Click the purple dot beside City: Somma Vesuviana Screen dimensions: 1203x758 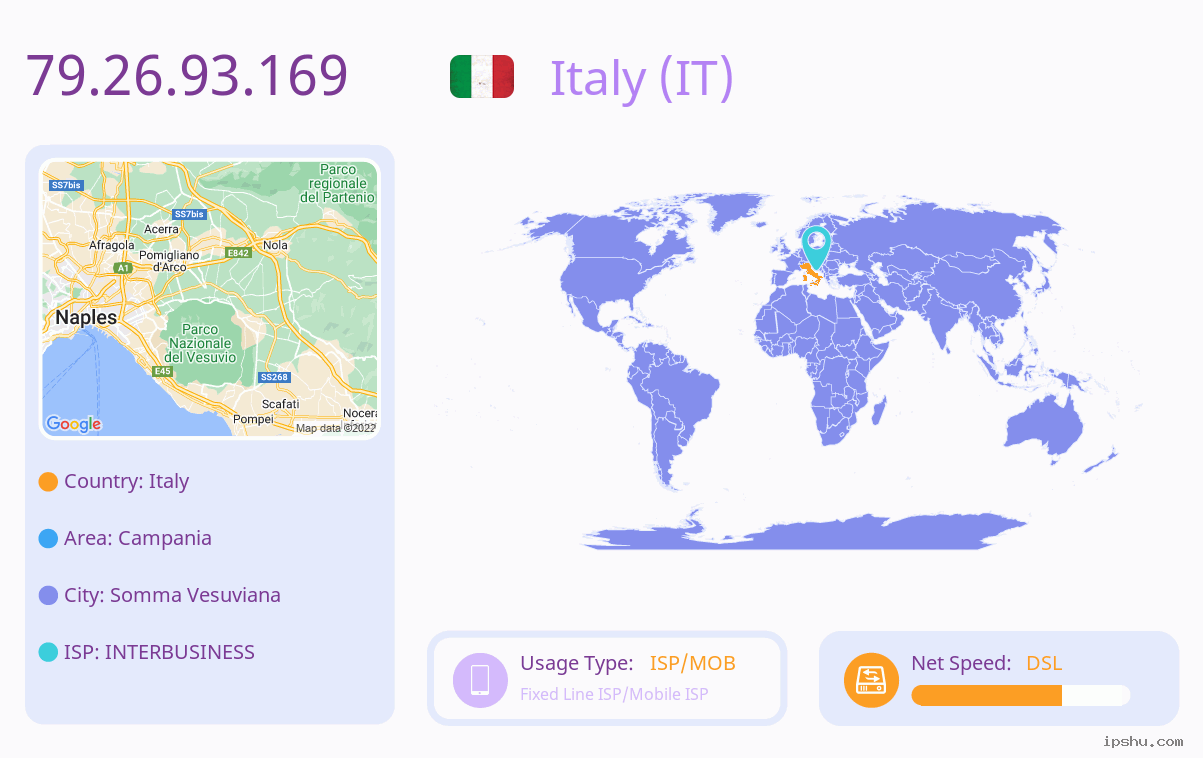[x=48, y=595]
